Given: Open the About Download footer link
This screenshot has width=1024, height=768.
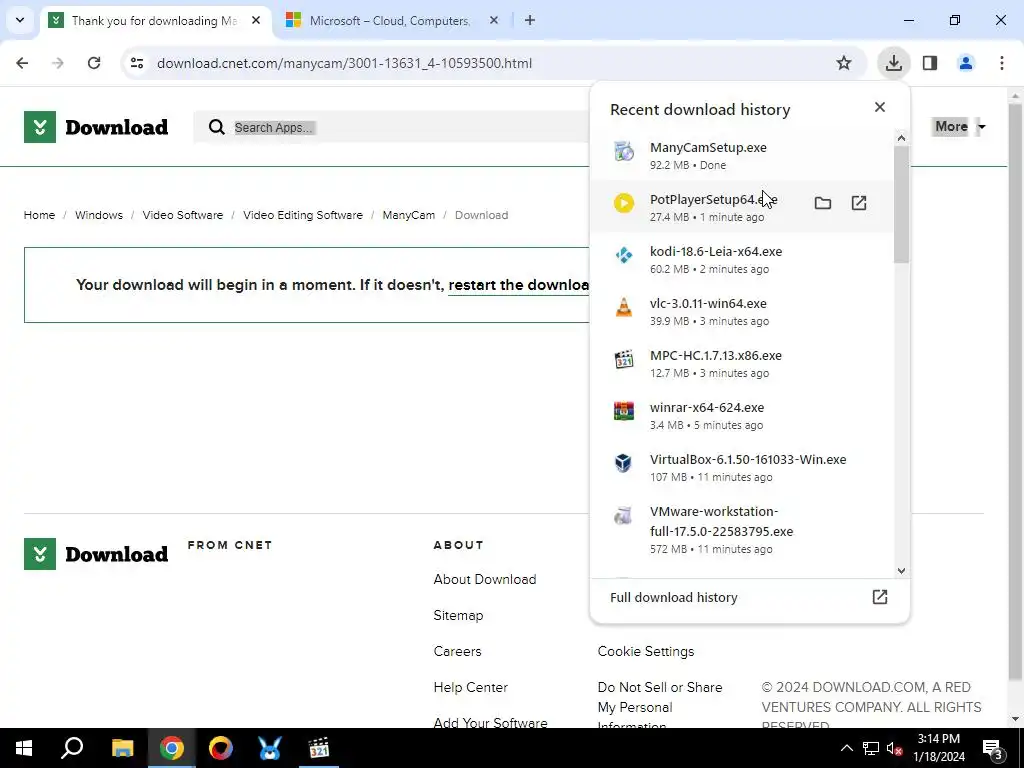Looking at the screenshot, I should point(485,579).
